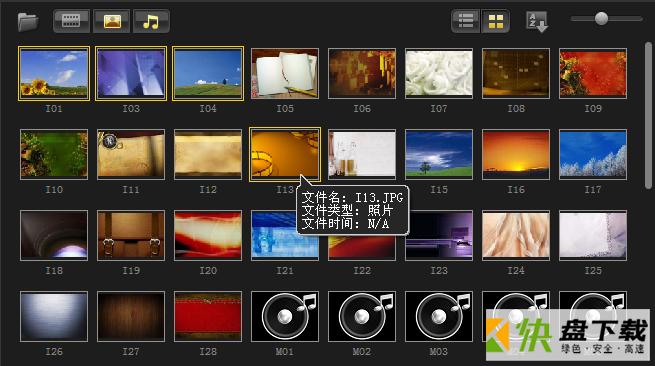Select the I27 dark wood thumbnail
655x366 pixels.
click(x=131, y=317)
